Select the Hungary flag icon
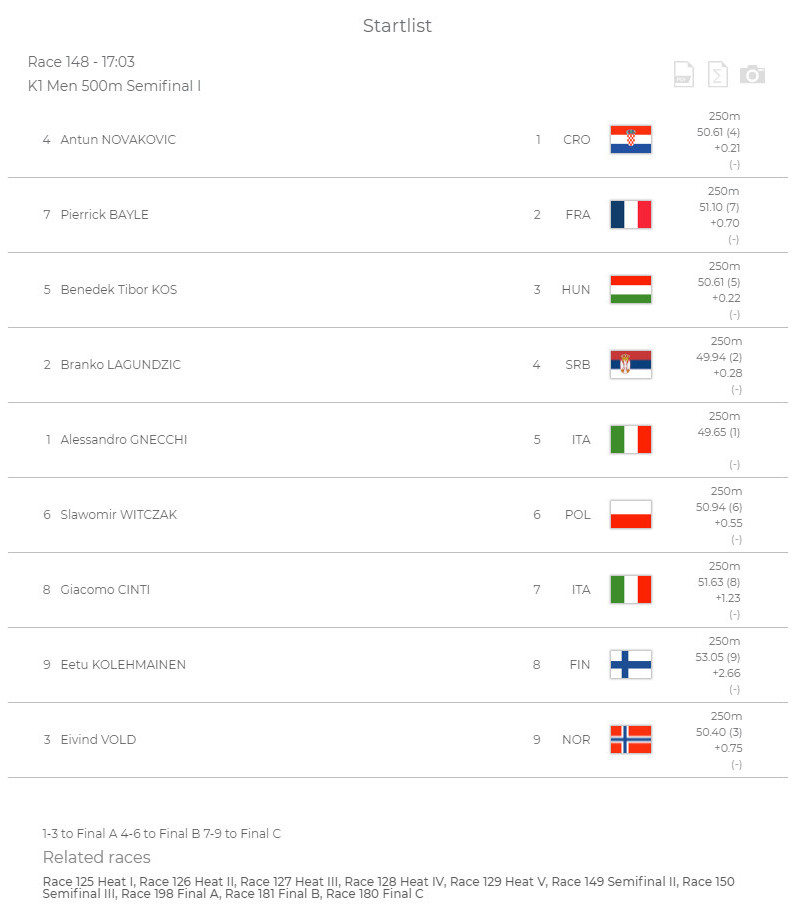 (631, 290)
